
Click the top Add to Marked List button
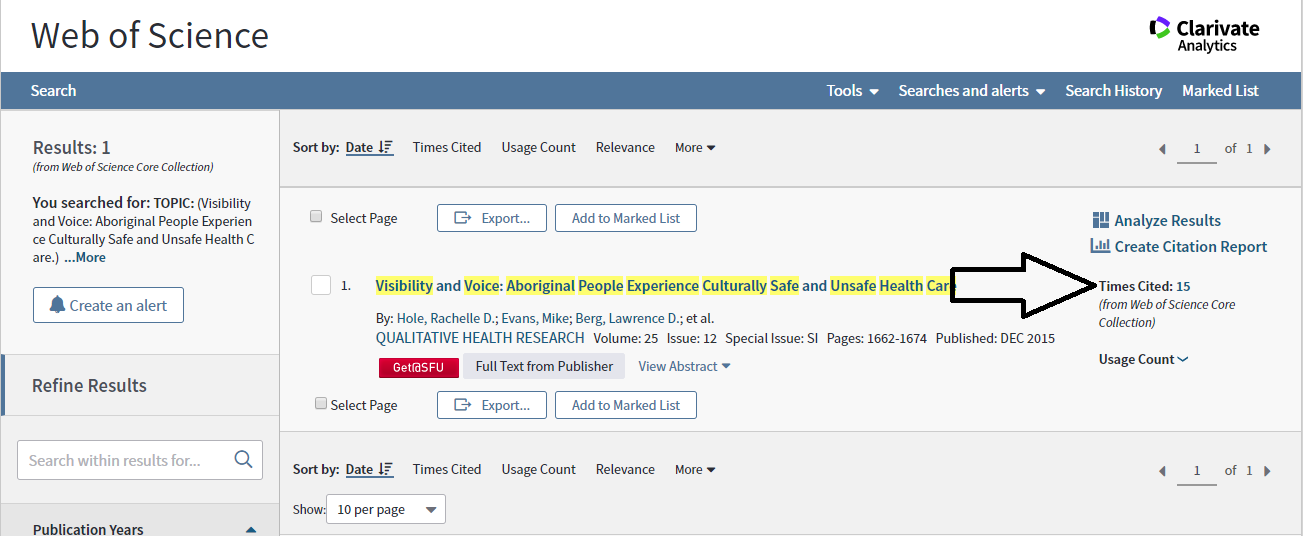[x=626, y=218]
